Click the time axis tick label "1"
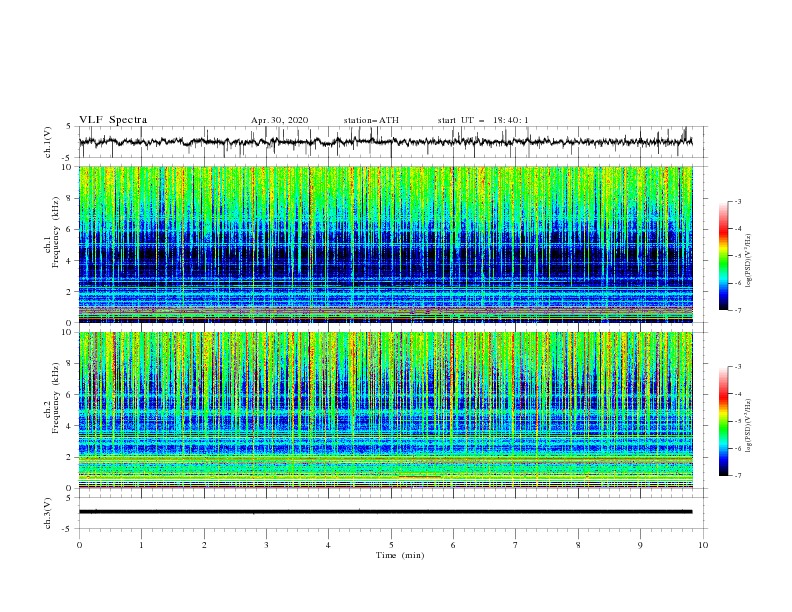This screenshot has width=792, height=612. [141, 545]
